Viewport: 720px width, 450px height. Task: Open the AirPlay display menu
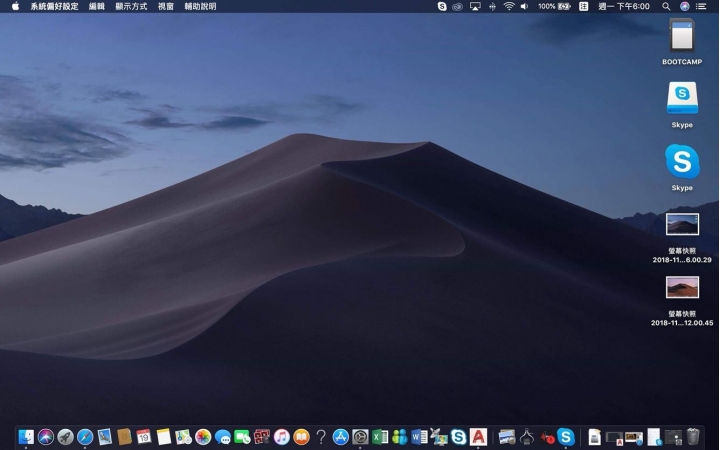pyautogui.click(x=475, y=6)
